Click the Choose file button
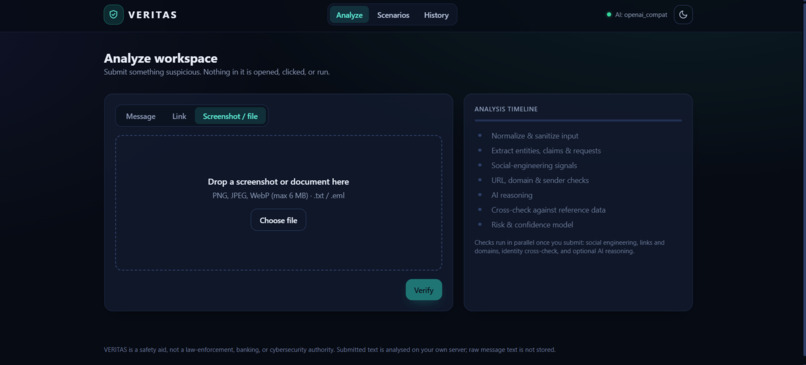 pos(278,220)
